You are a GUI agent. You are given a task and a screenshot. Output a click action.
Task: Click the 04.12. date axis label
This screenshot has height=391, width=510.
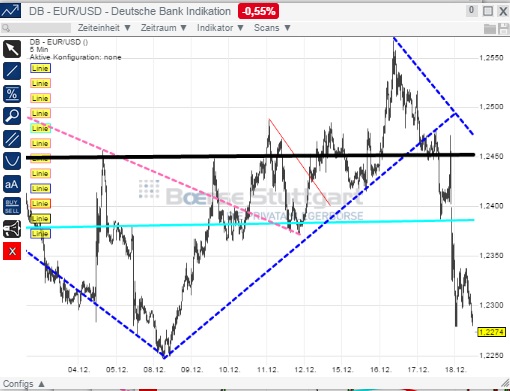tap(79, 370)
